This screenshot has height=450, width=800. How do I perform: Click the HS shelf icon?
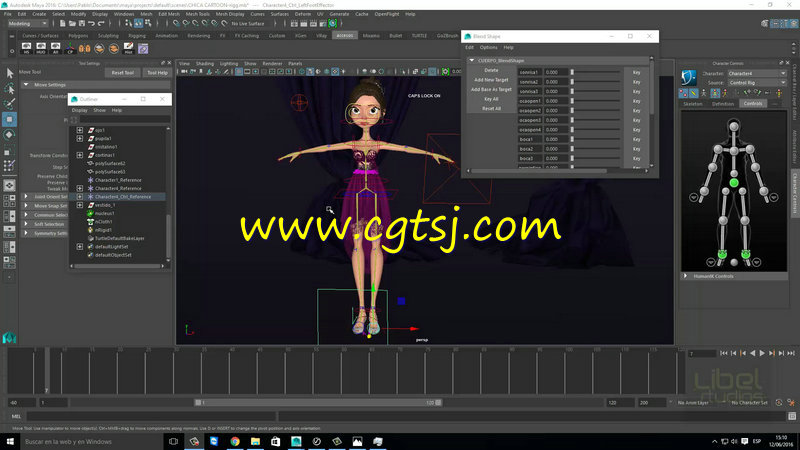coord(26,48)
